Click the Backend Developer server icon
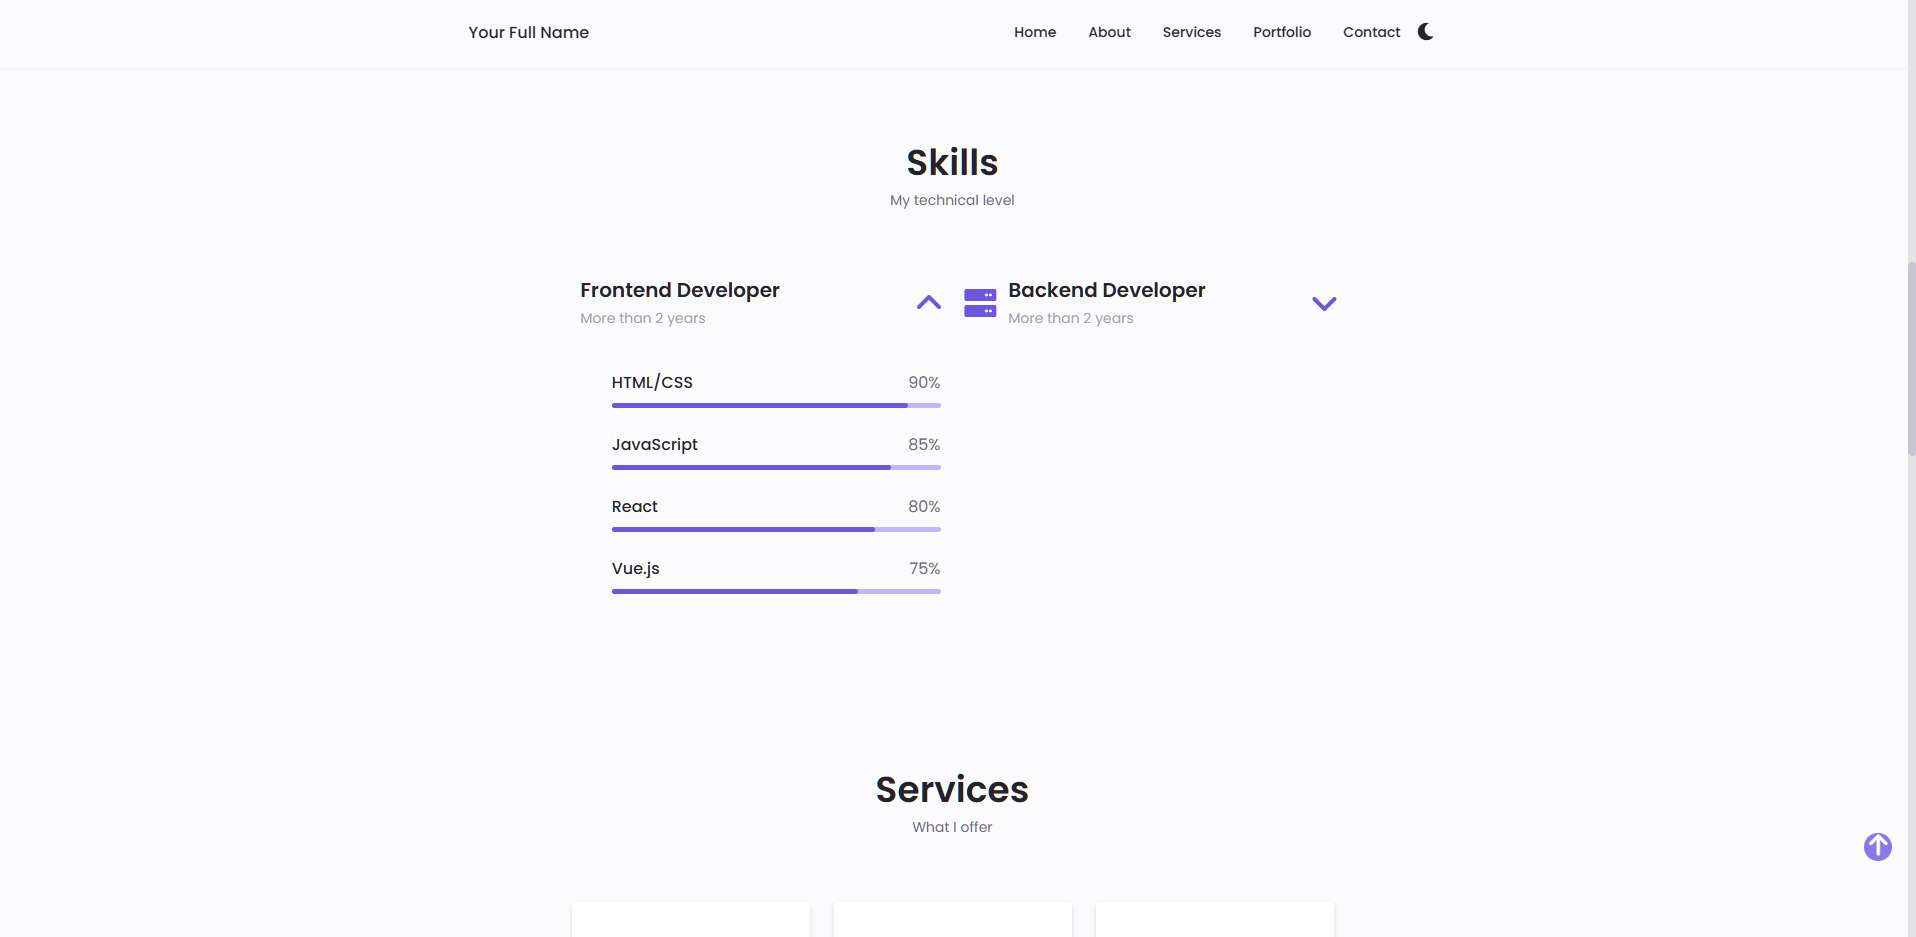This screenshot has height=937, width=1916. [x=980, y=303]
